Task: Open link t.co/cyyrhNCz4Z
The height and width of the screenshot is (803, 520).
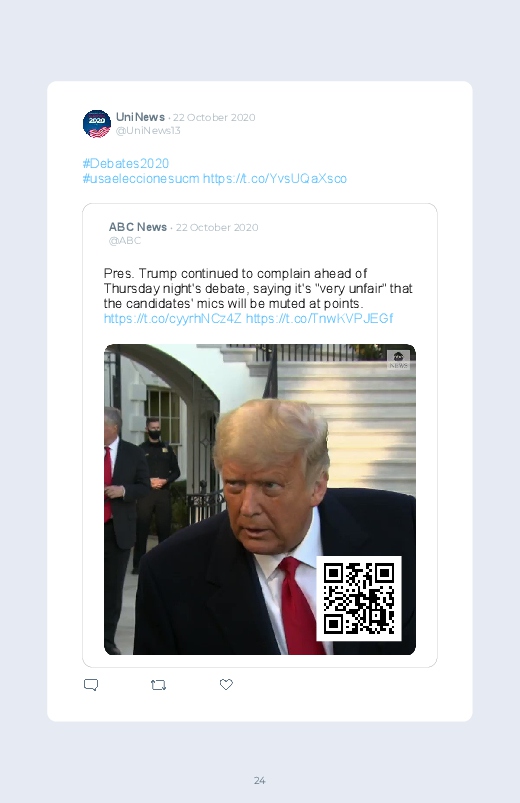Action: click(172, 319)
